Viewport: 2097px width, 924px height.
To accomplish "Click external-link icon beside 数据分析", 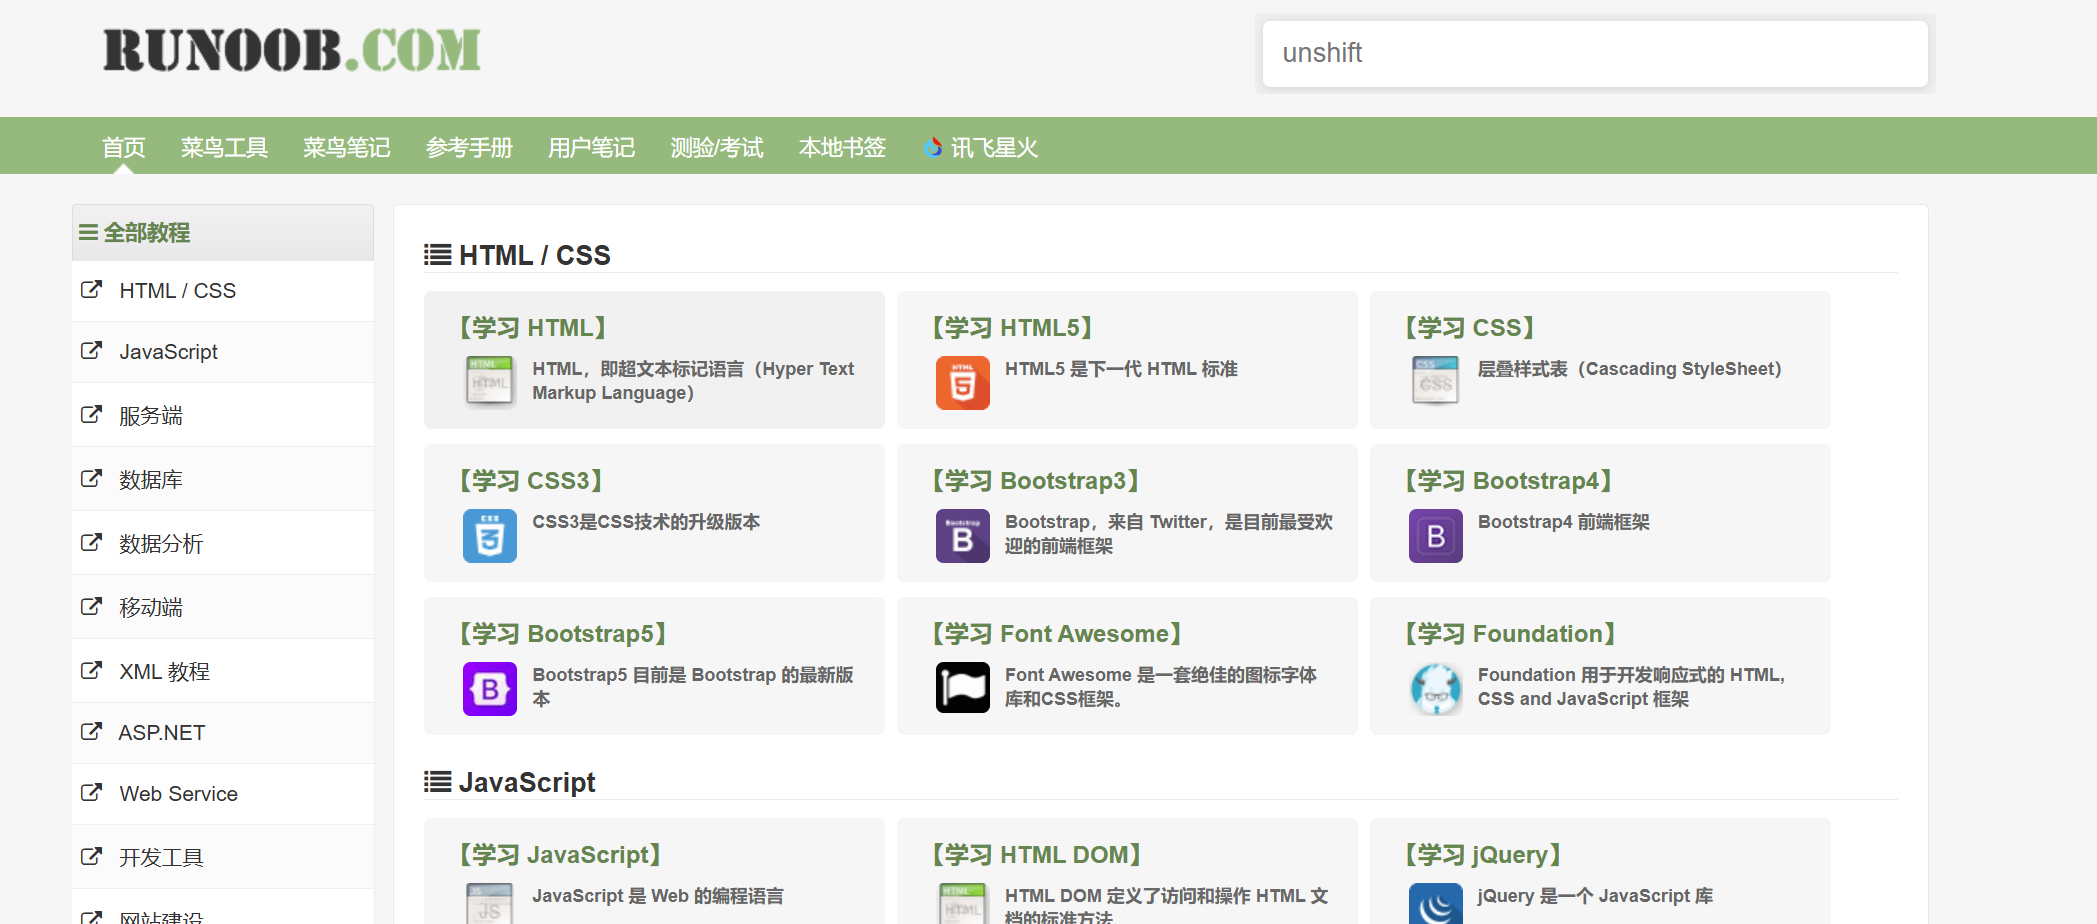I will [91, 543].
